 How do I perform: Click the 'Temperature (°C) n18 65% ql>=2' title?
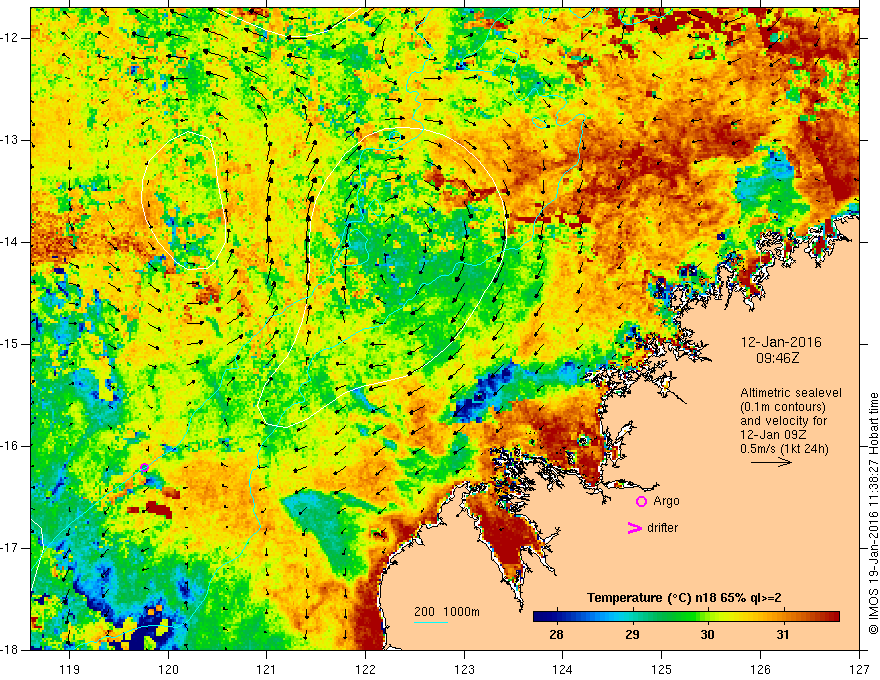click(684, 598)
